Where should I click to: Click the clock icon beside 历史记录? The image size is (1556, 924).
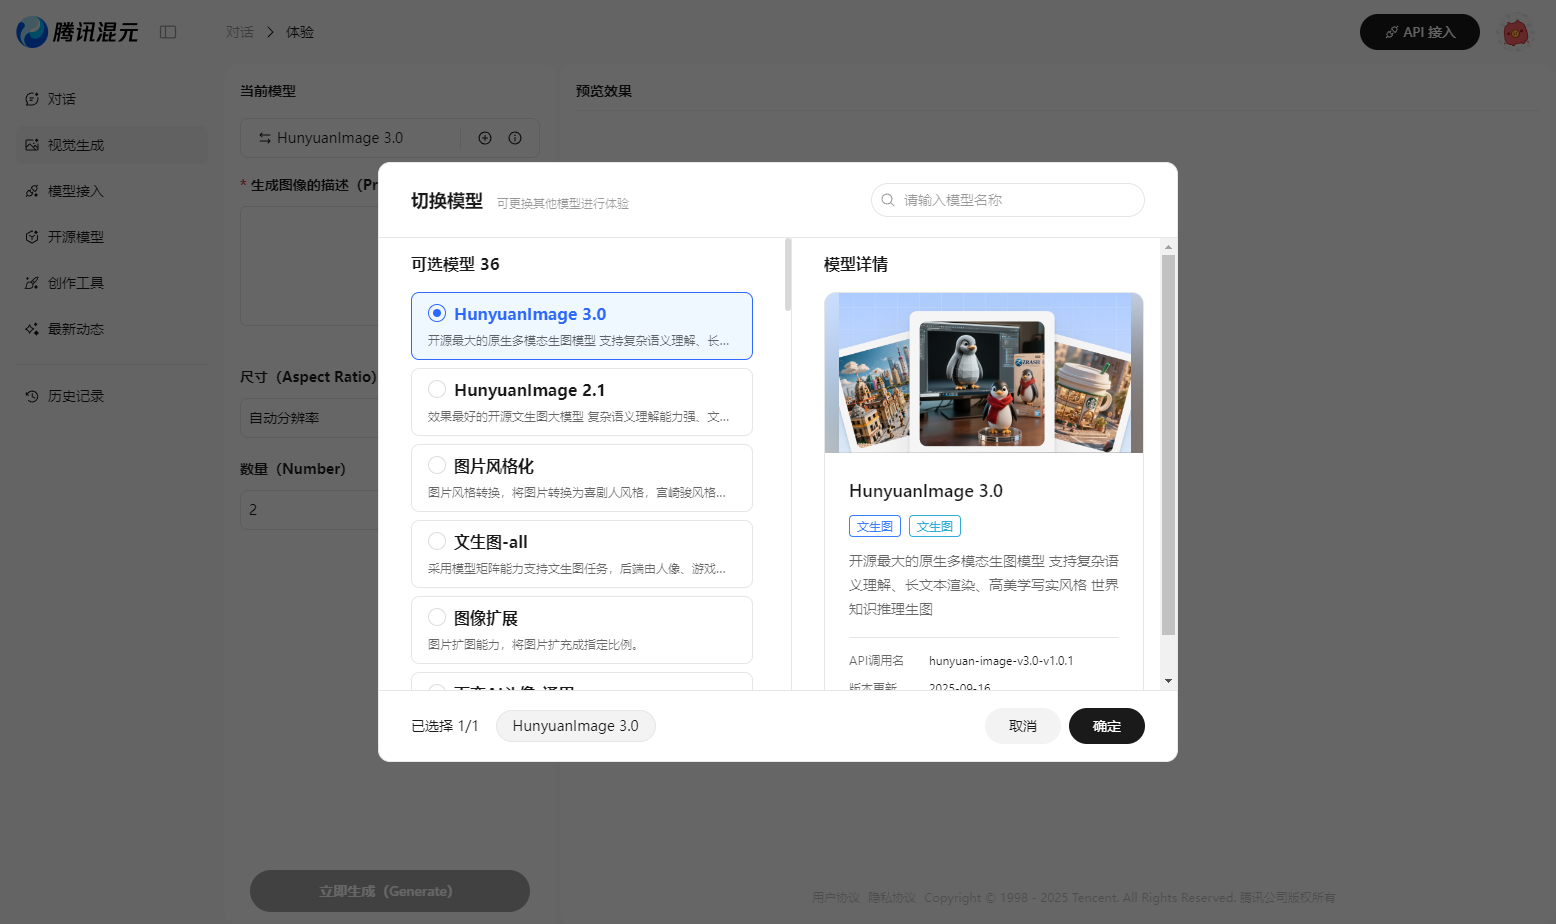pyautogui.click(x=32, y=396)
